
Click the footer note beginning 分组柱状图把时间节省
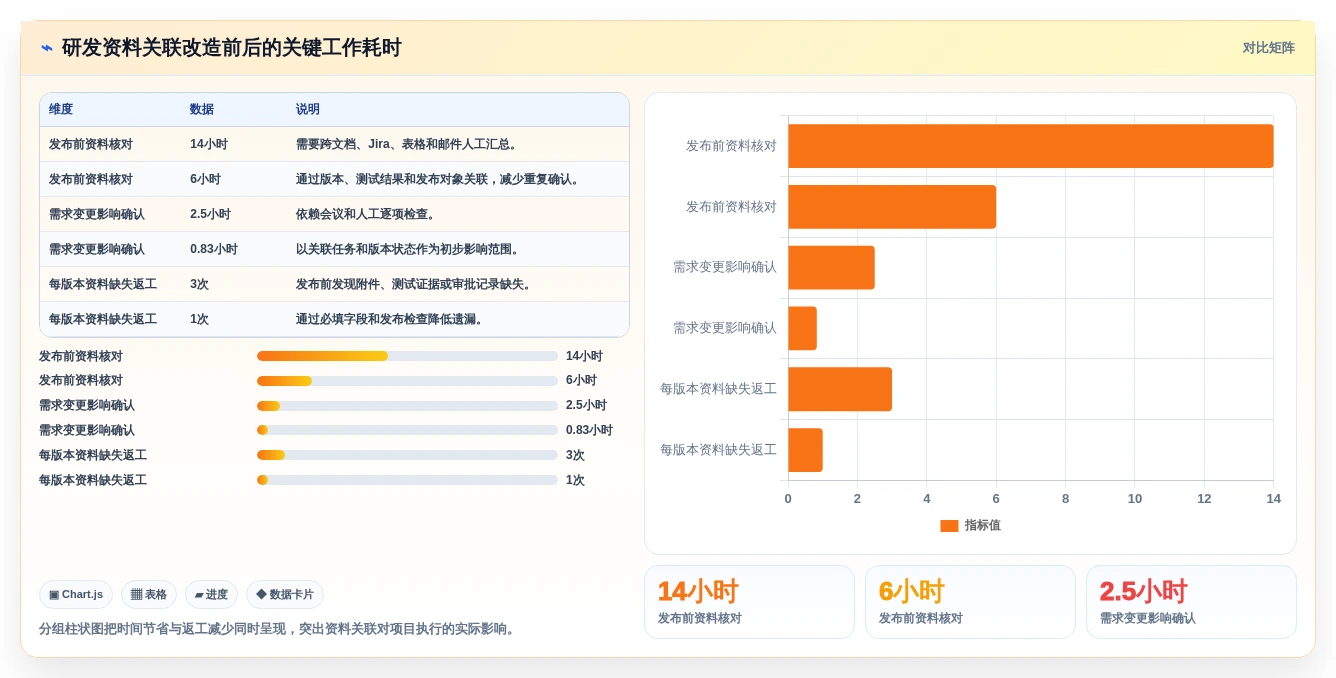tap(279, 629)
